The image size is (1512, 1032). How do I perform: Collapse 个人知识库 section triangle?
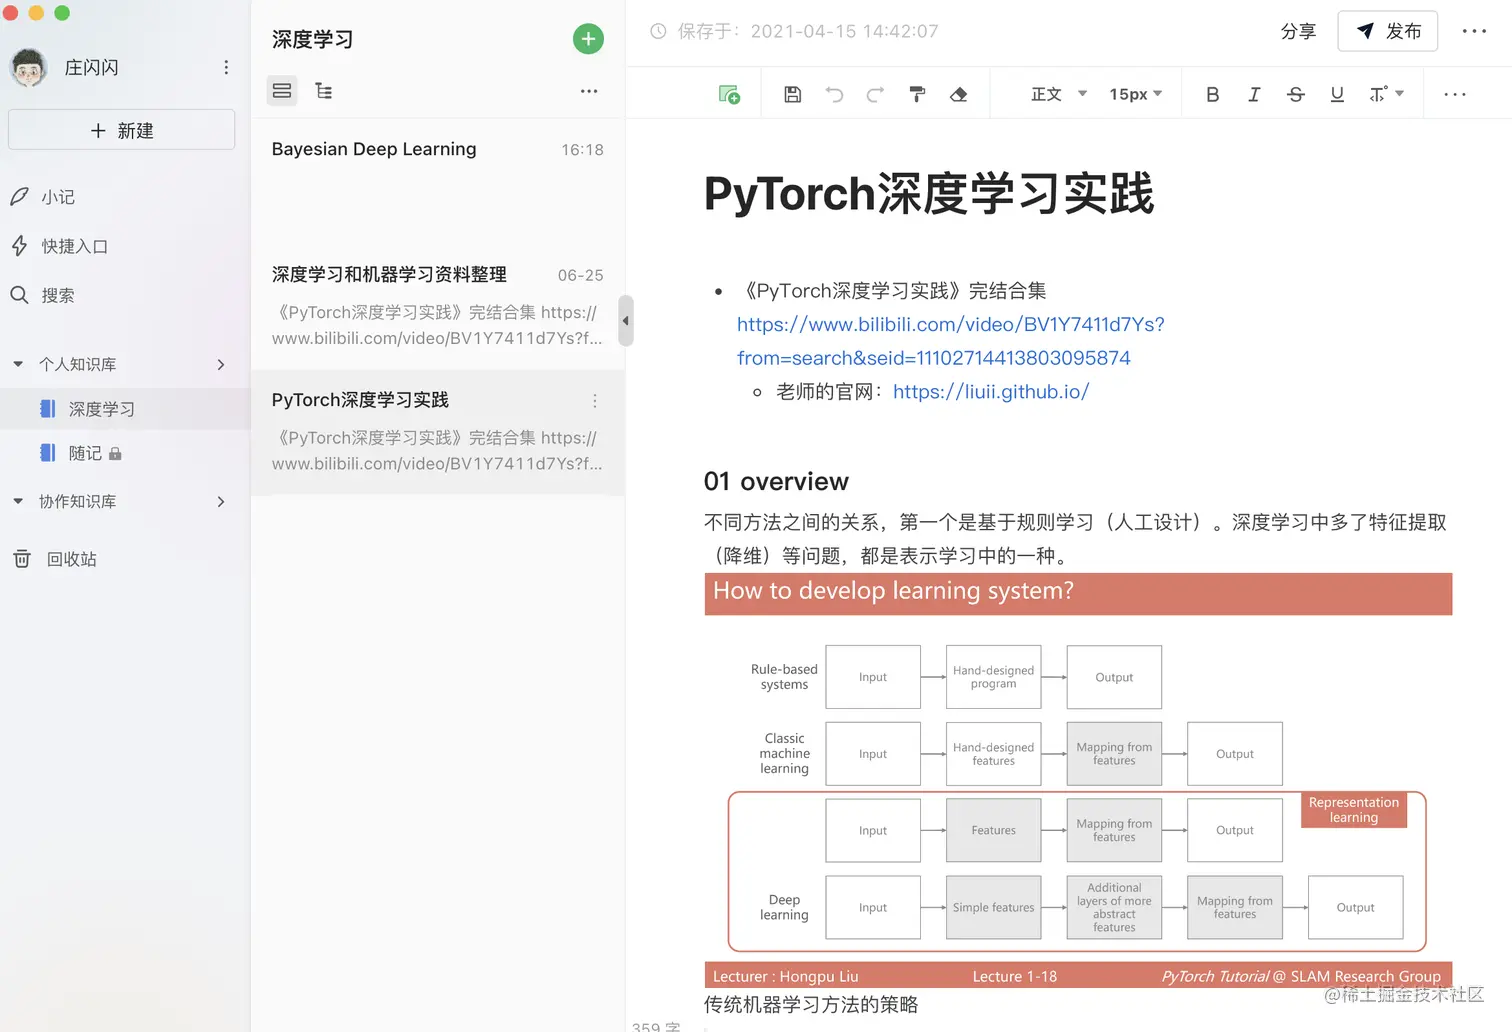tap(18, 364)
